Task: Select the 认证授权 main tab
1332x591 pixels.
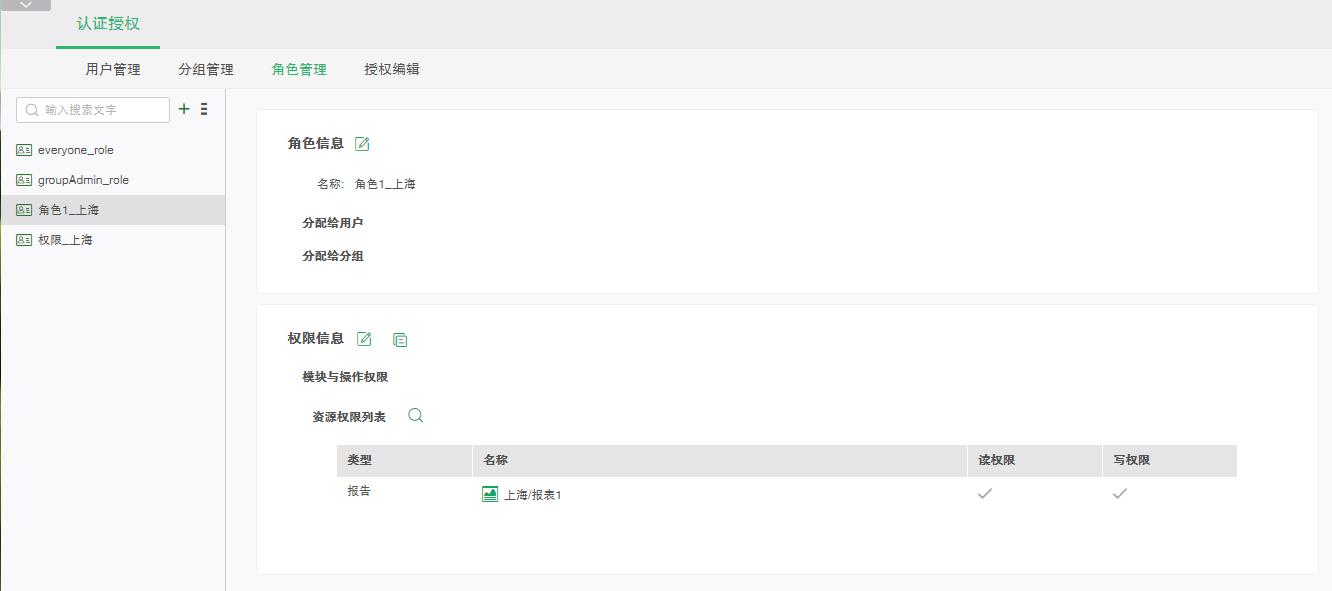Action: point(108,24)
